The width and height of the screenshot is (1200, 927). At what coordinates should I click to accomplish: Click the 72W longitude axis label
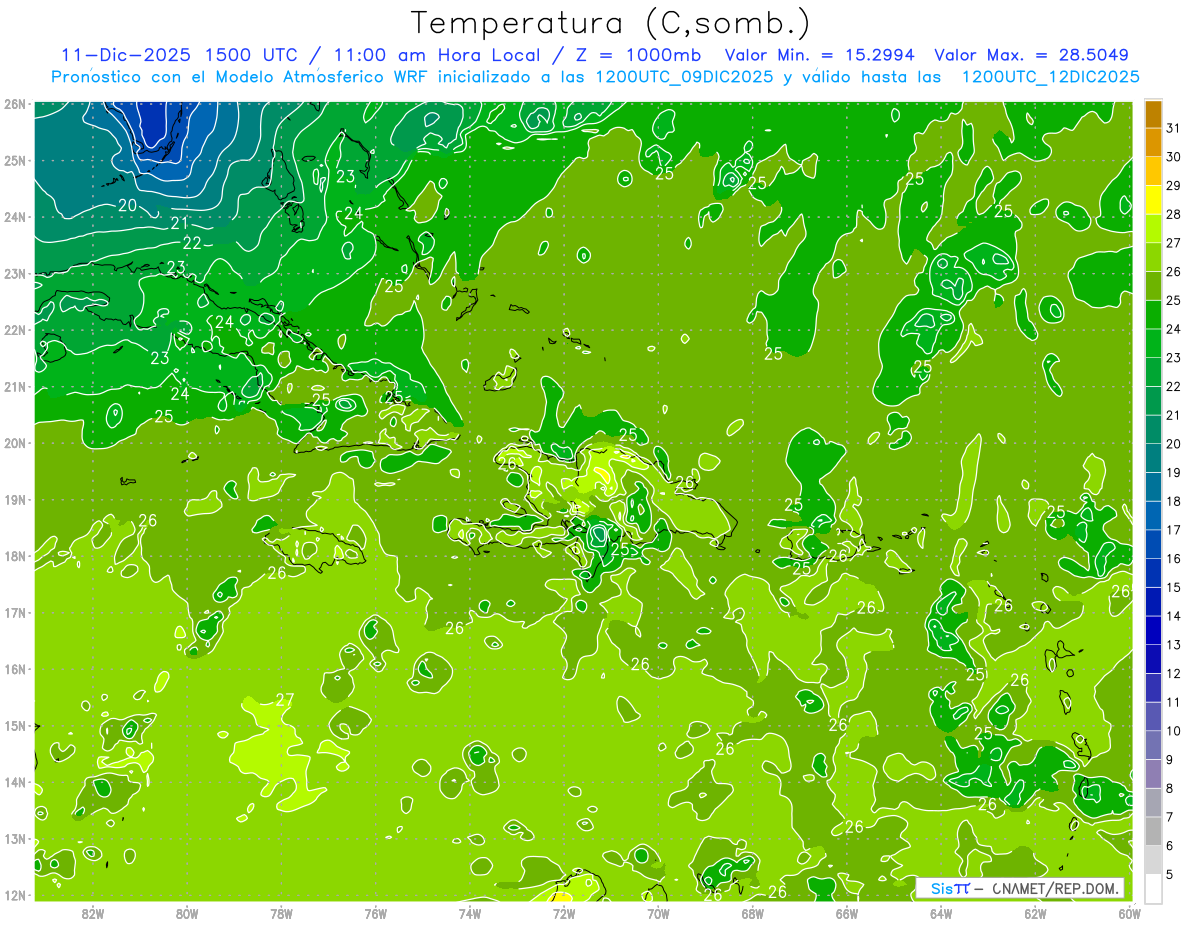point(564,913)
